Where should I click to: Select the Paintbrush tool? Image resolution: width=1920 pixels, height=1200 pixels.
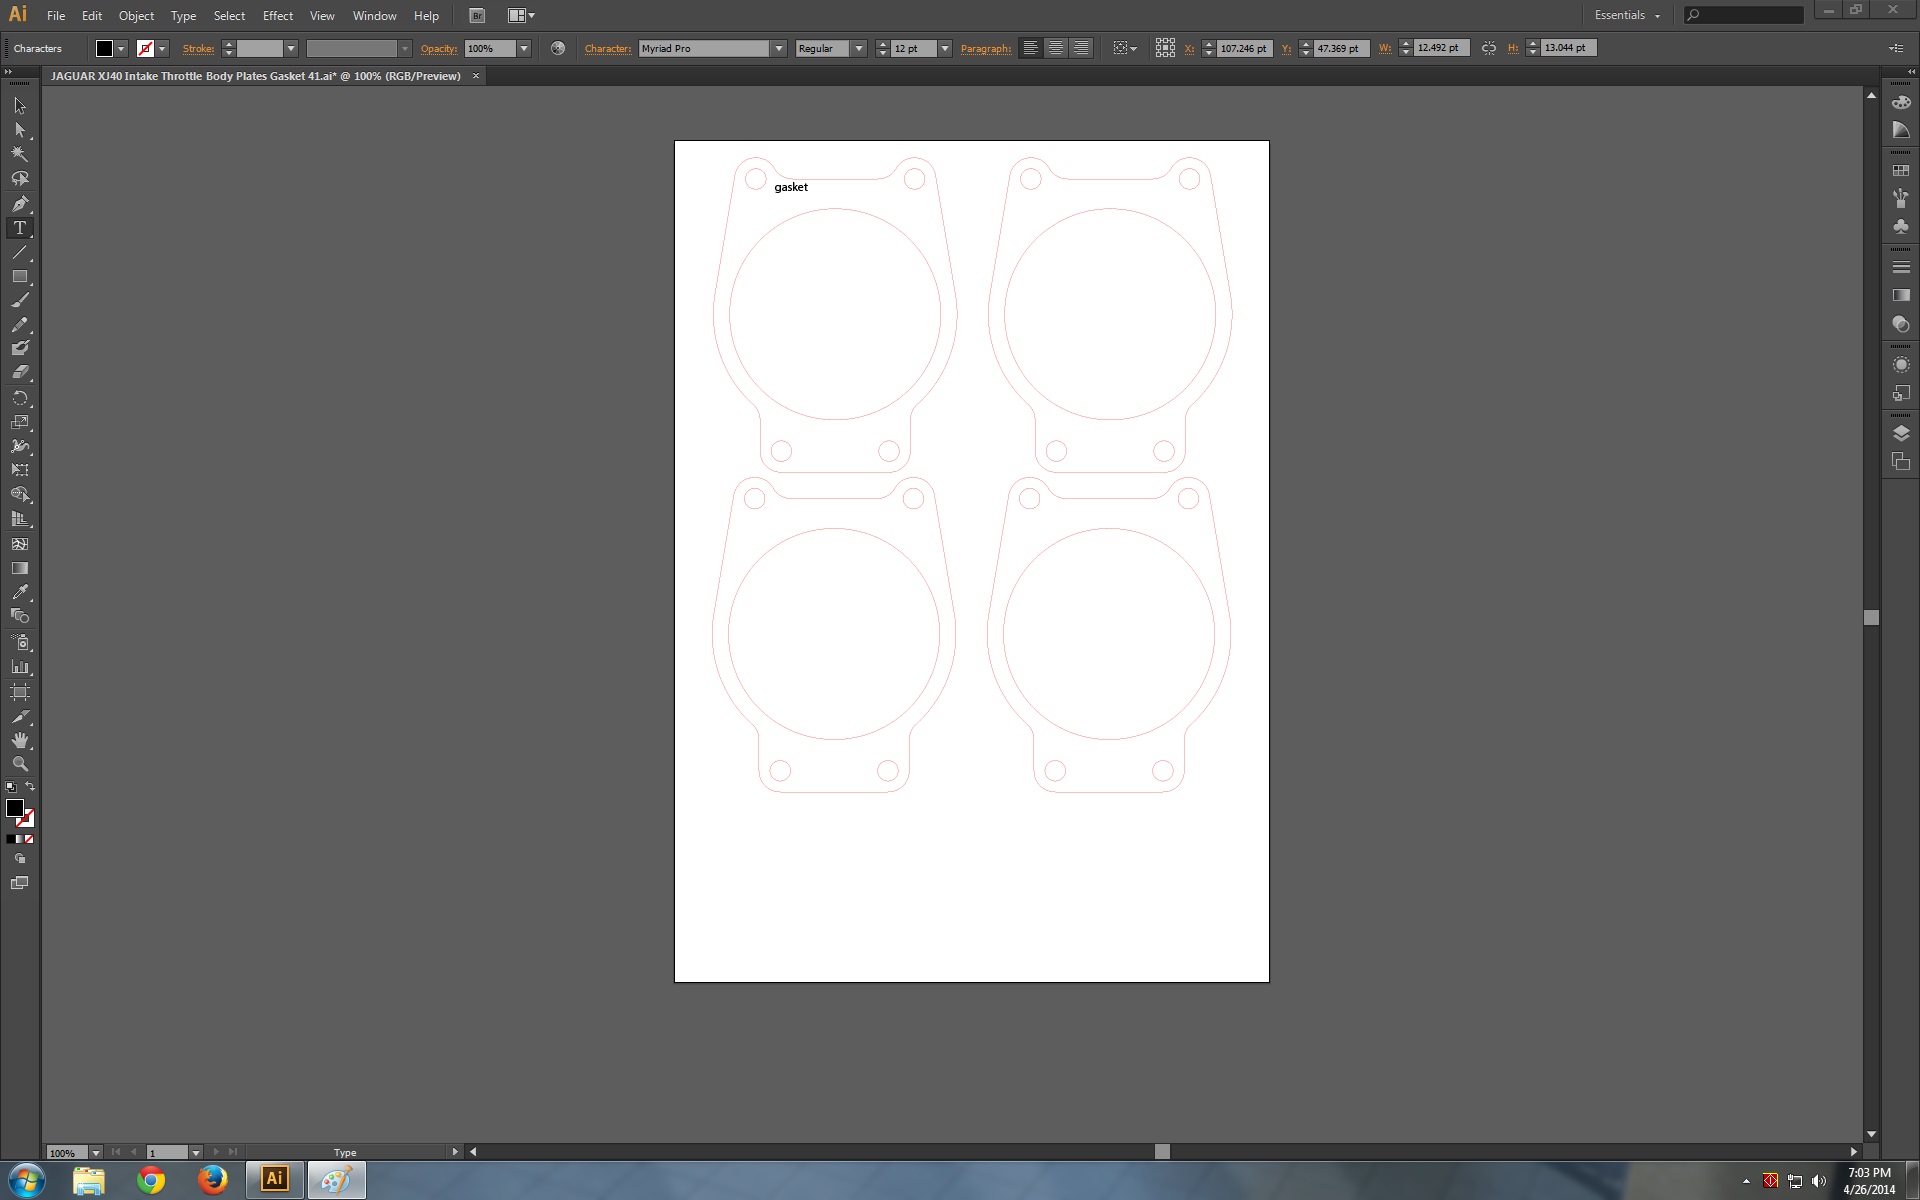click(x=20, y=300)
